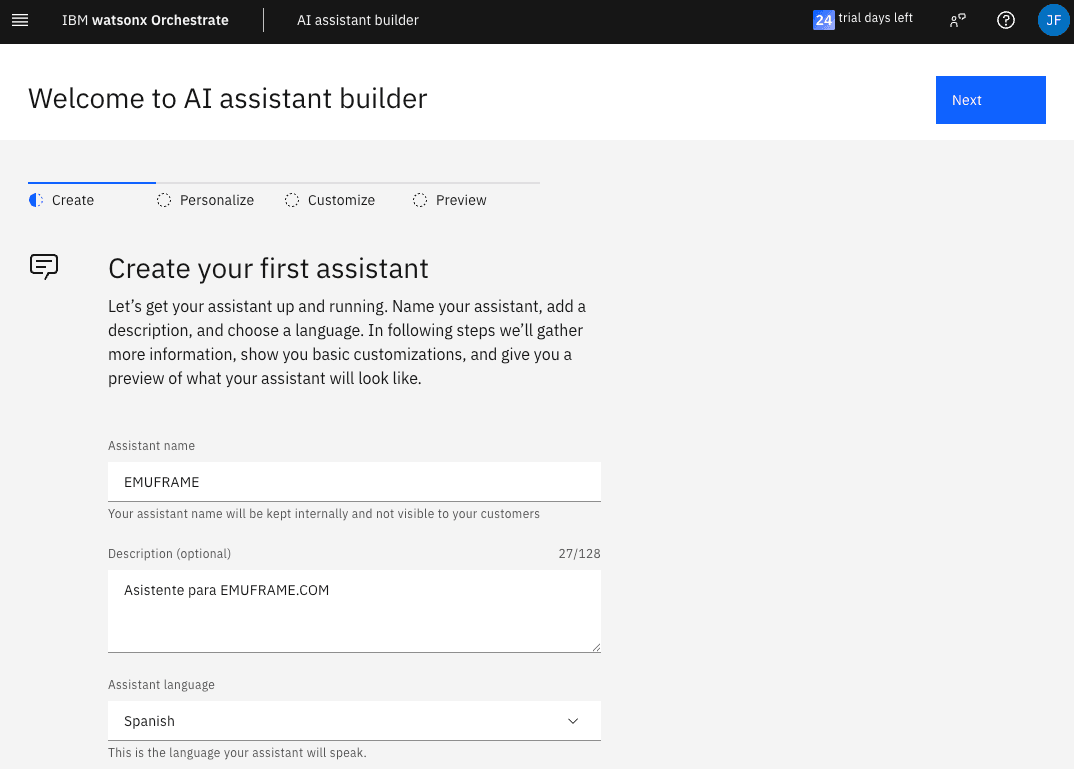
Task: Switch to the Preview step tab
Action: 461,200
